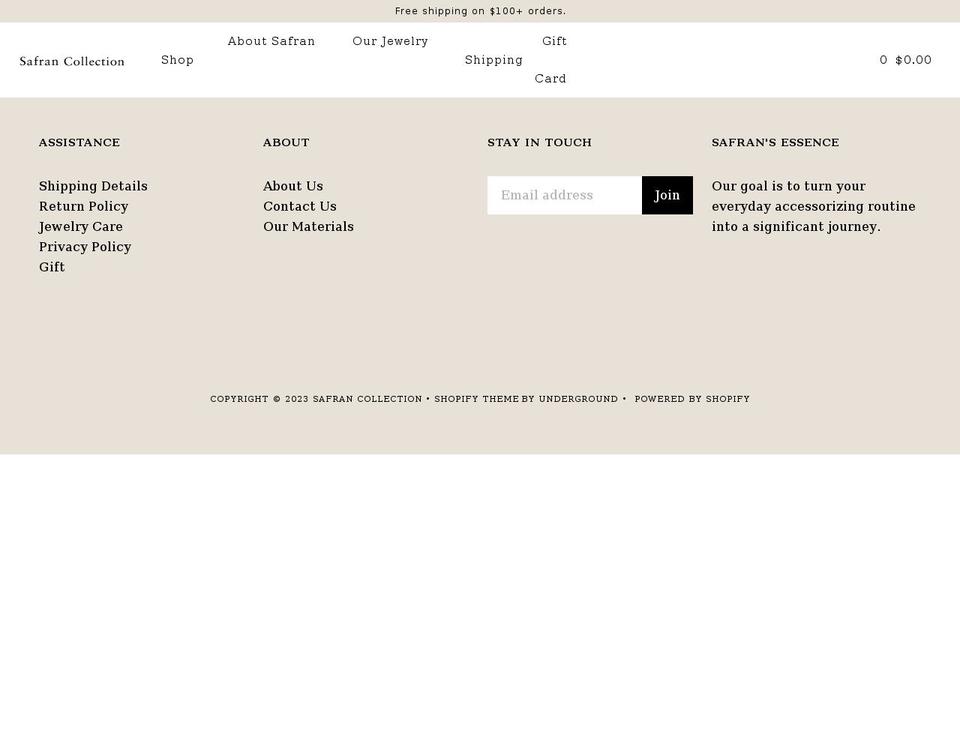Open the Shop menu

177,59
